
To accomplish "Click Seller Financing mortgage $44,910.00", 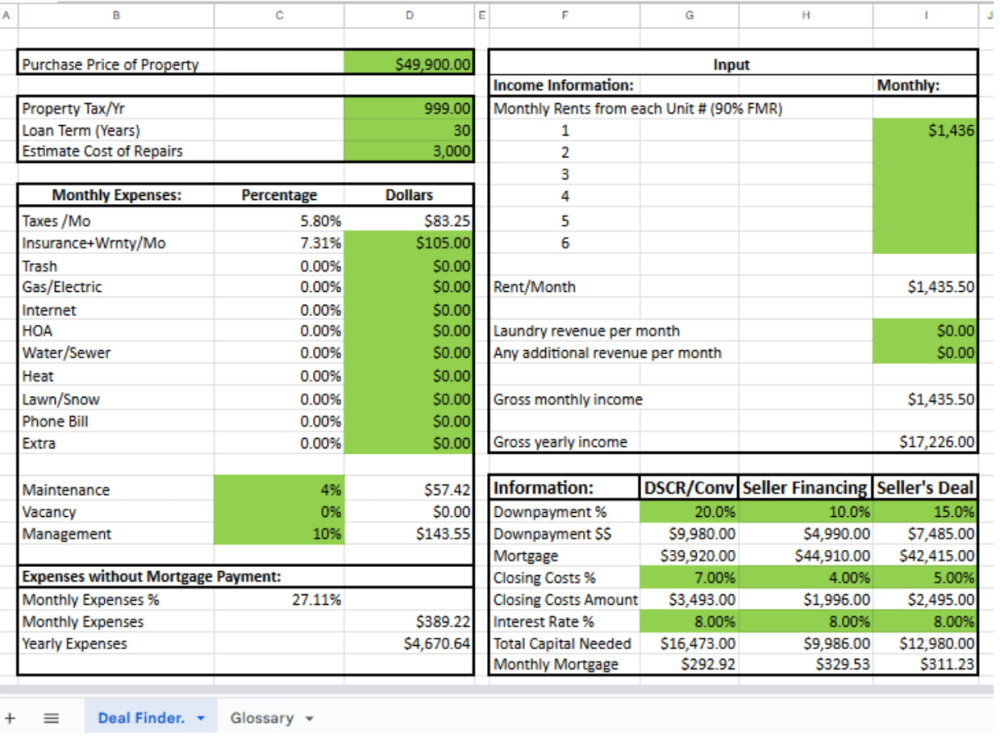I will [x=805, y=556].
